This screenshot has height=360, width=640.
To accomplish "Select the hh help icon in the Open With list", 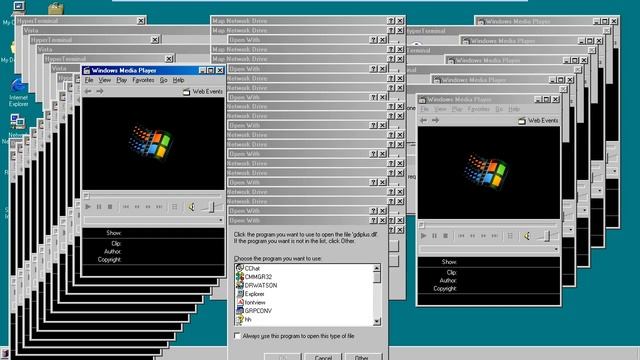I will point(240,320).
